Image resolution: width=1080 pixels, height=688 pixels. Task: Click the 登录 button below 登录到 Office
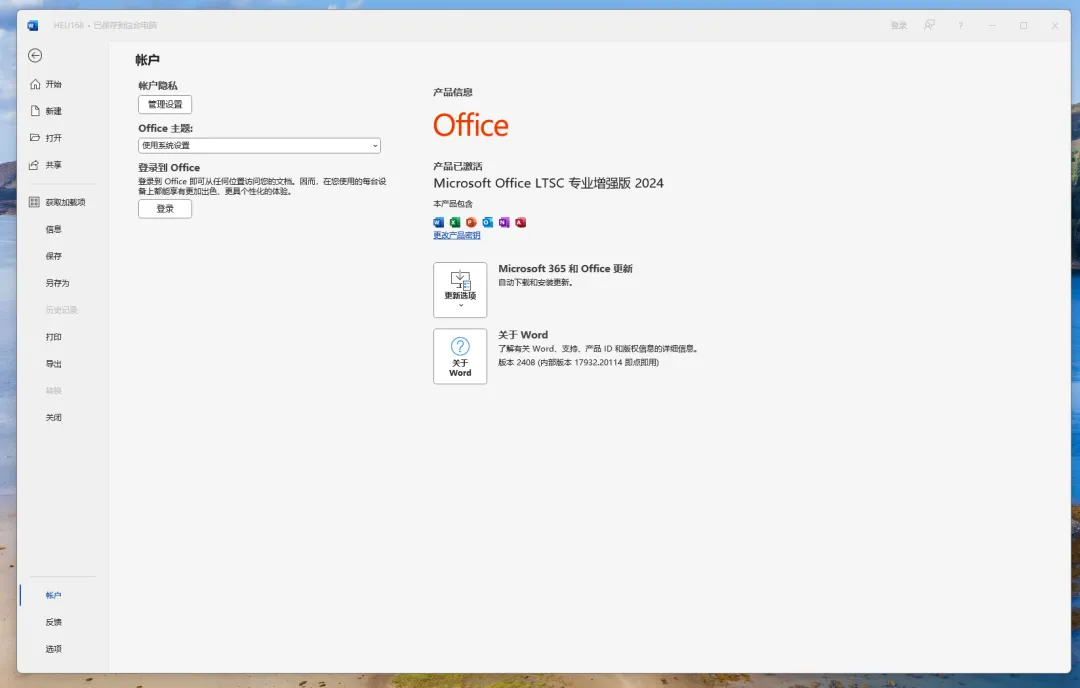[x=165, y=209]
